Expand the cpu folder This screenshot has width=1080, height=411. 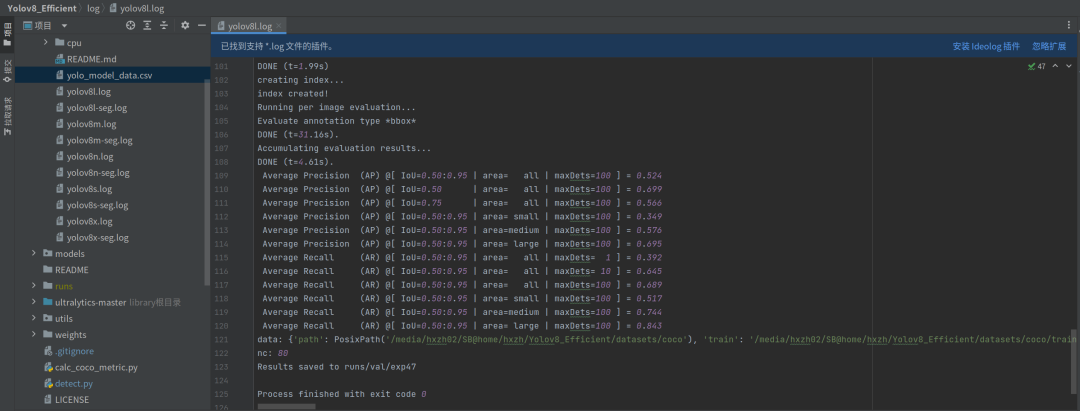point(45,43)
